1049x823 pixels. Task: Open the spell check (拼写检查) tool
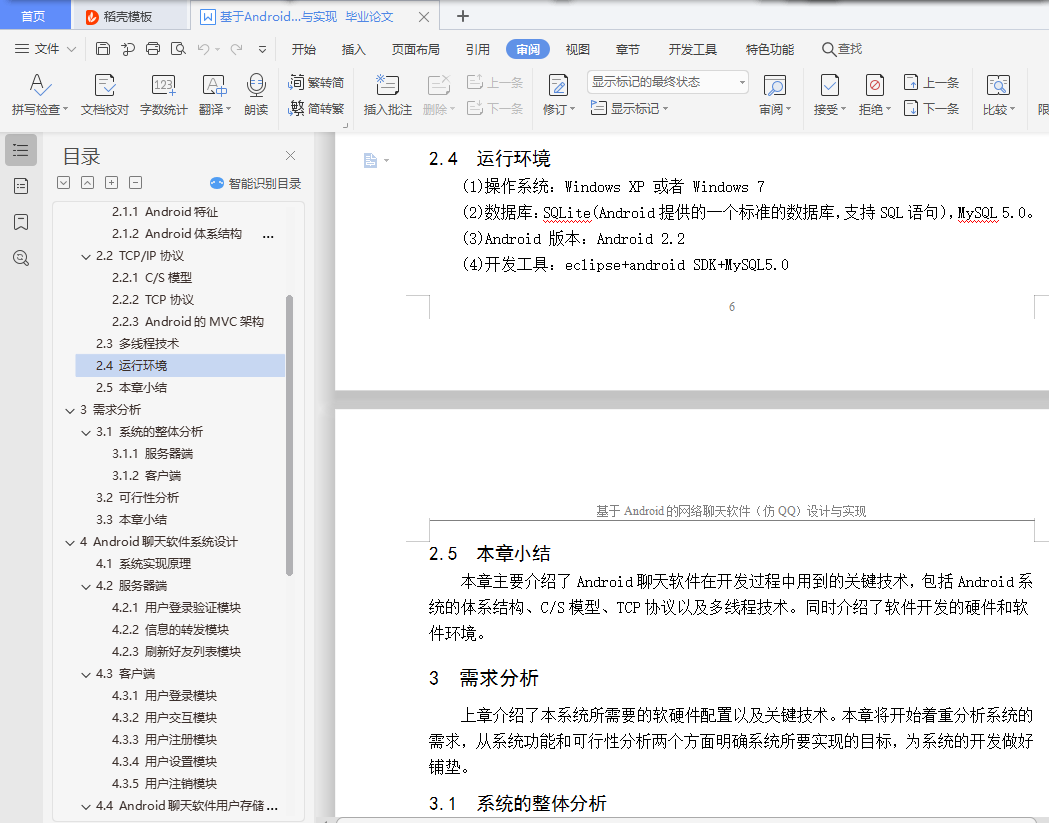coord(39,94)
